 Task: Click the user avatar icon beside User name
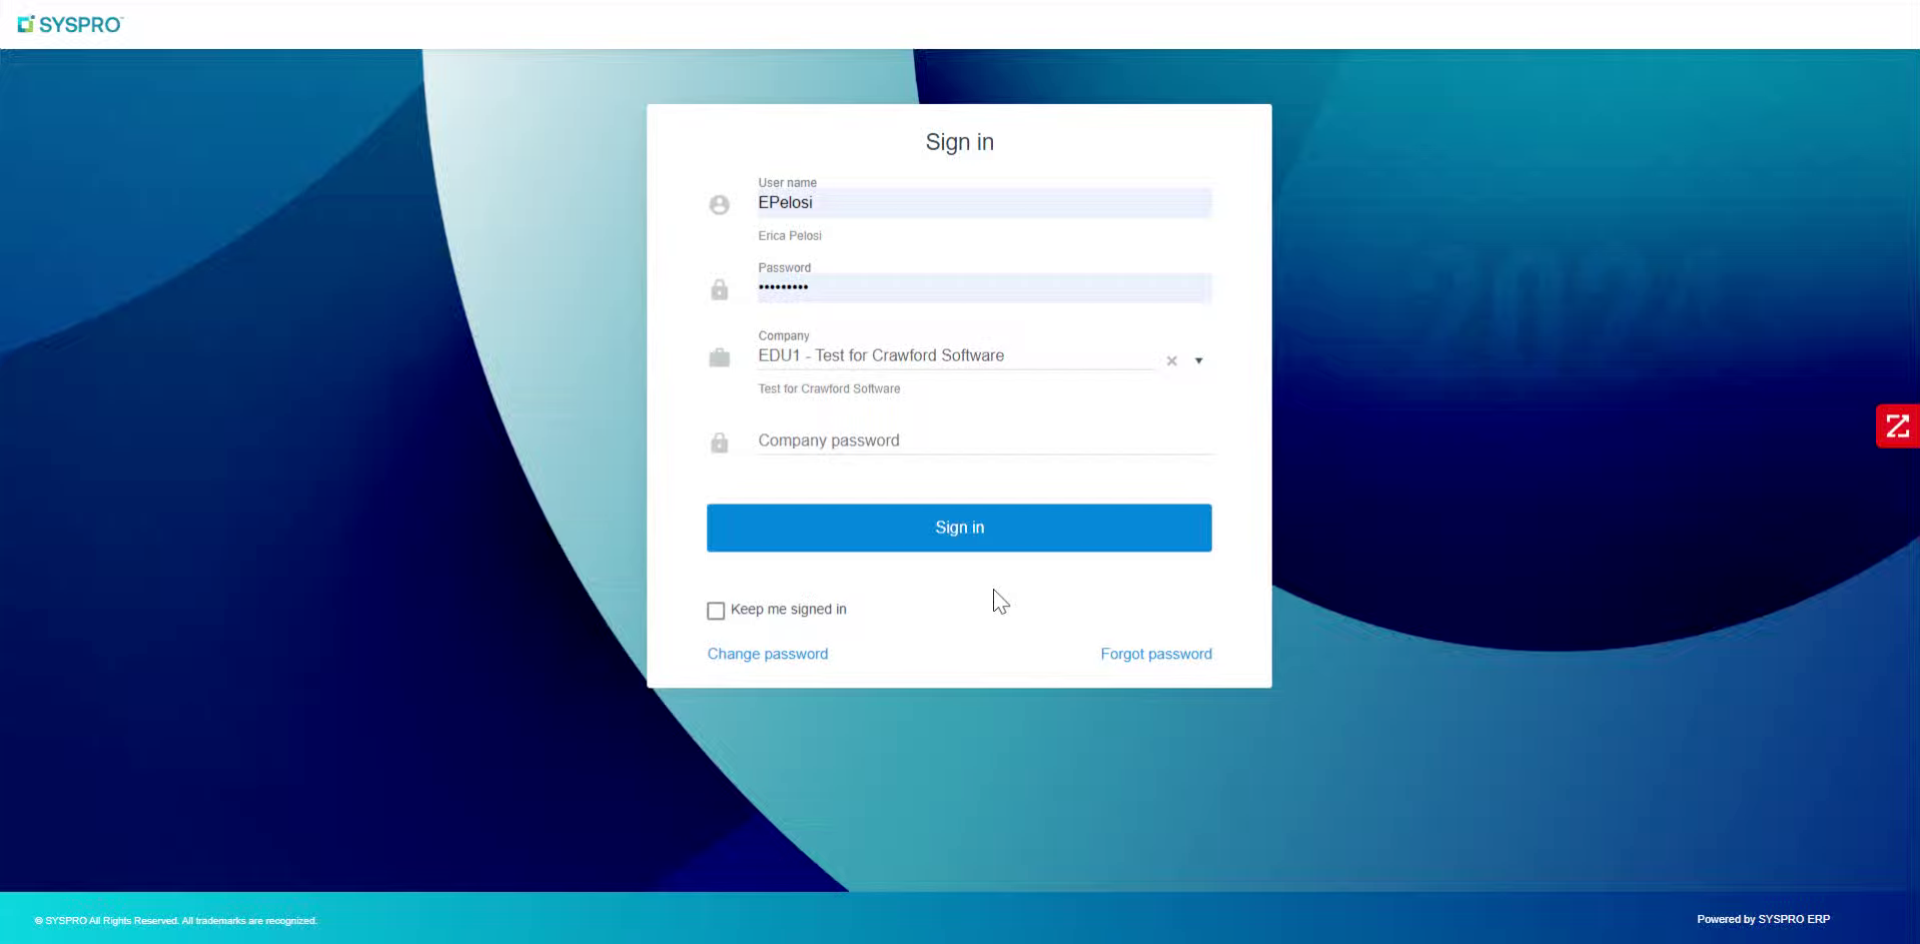[719, 205]
